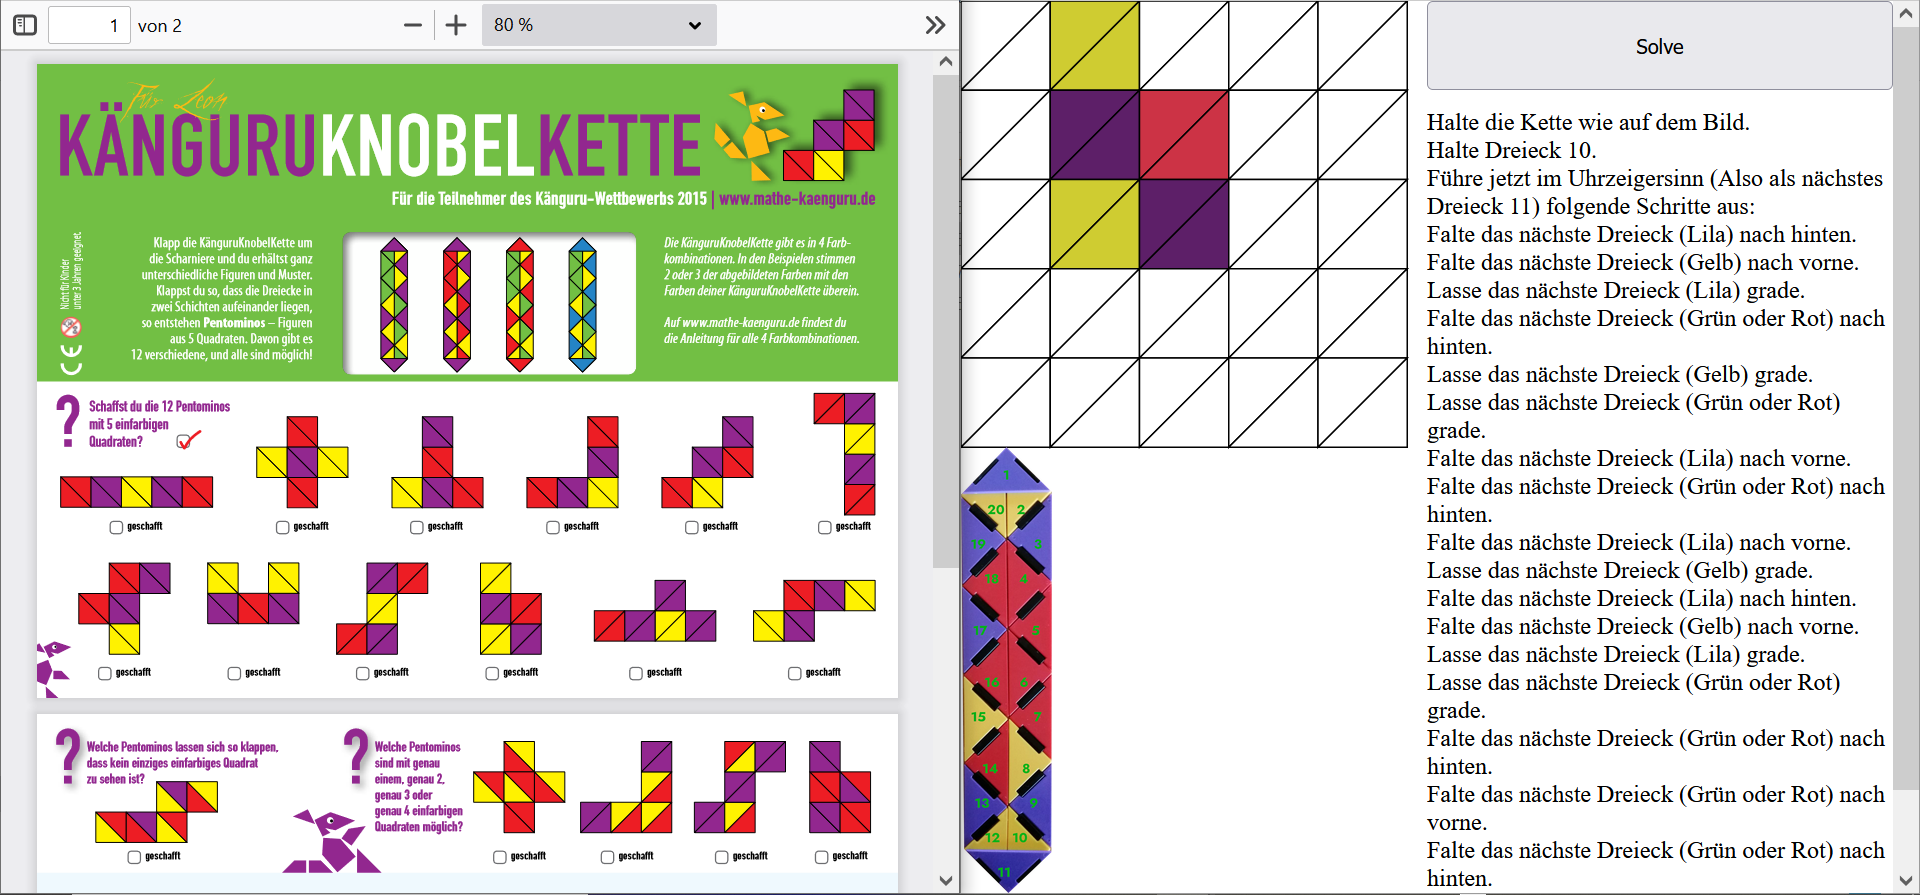Tick 'geschafft' under the tall vertical pentomino
1920x895 pixels.
coord(825,527)
